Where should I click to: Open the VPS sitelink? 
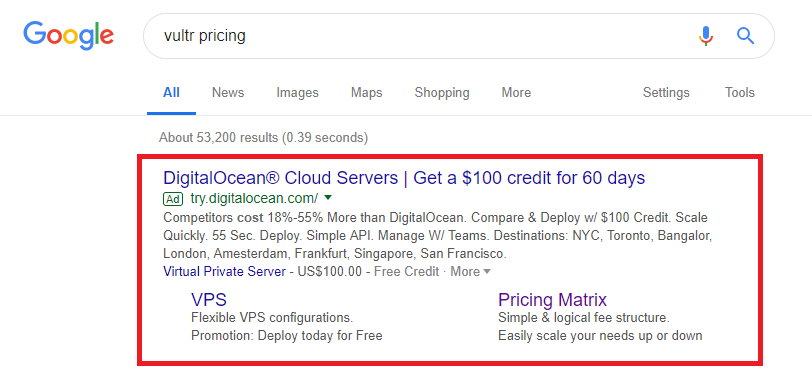pyautogui.click(x=209, y=300)
